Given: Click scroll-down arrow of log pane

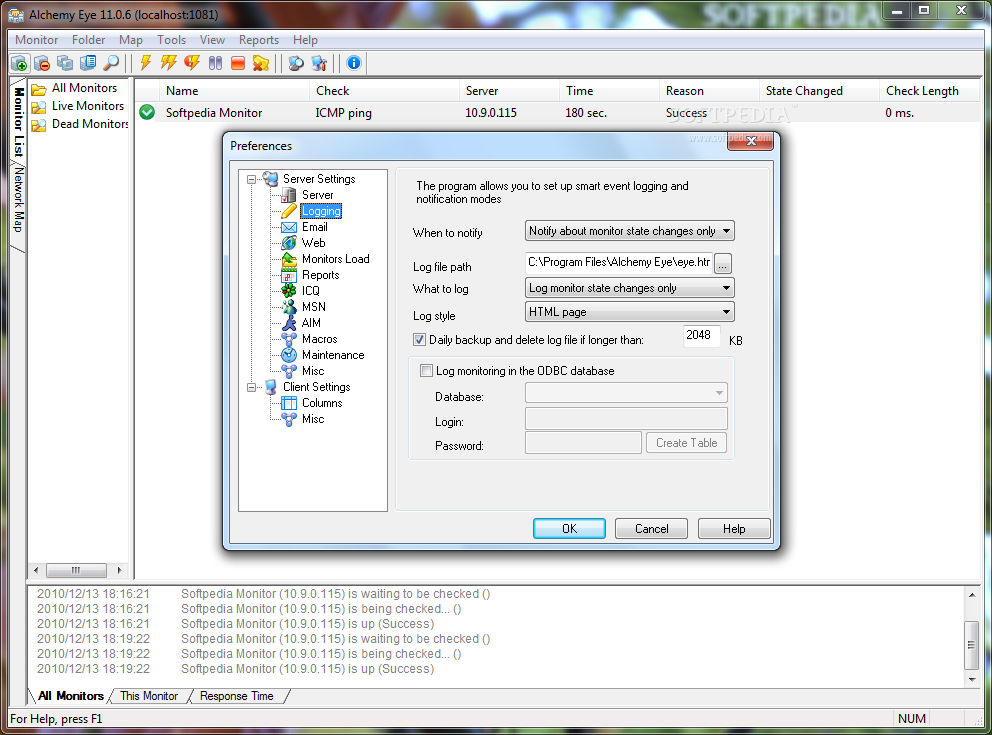Looking at the screenshot, I should click(x=972, y=680).
